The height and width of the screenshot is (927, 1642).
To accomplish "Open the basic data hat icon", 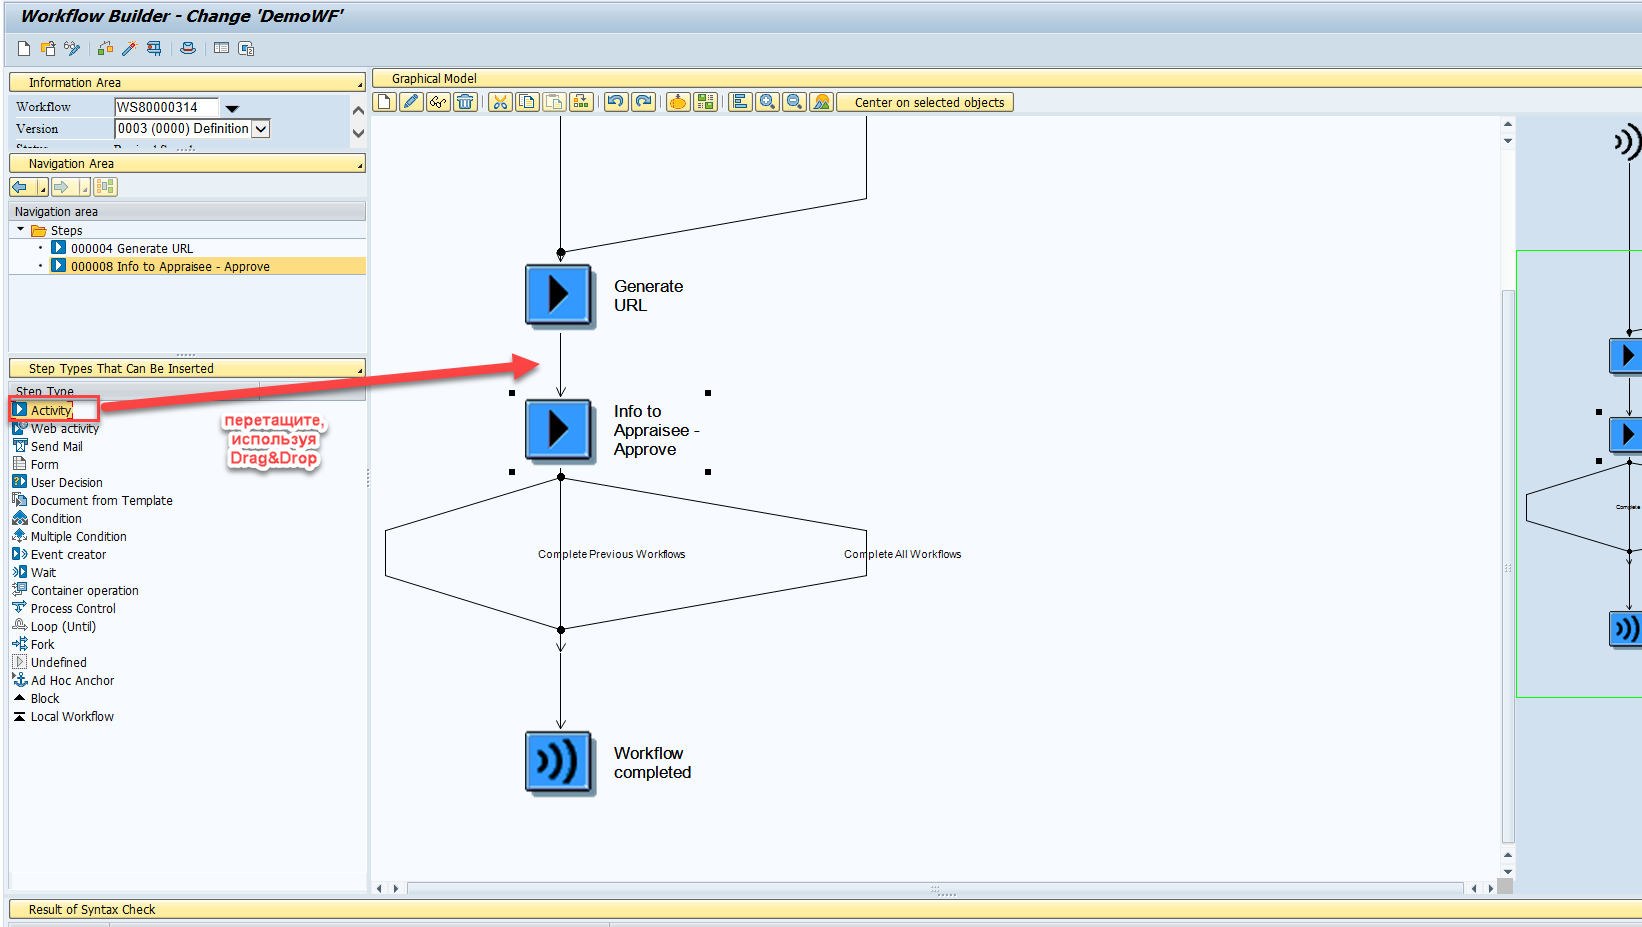I will coord(188,48).
